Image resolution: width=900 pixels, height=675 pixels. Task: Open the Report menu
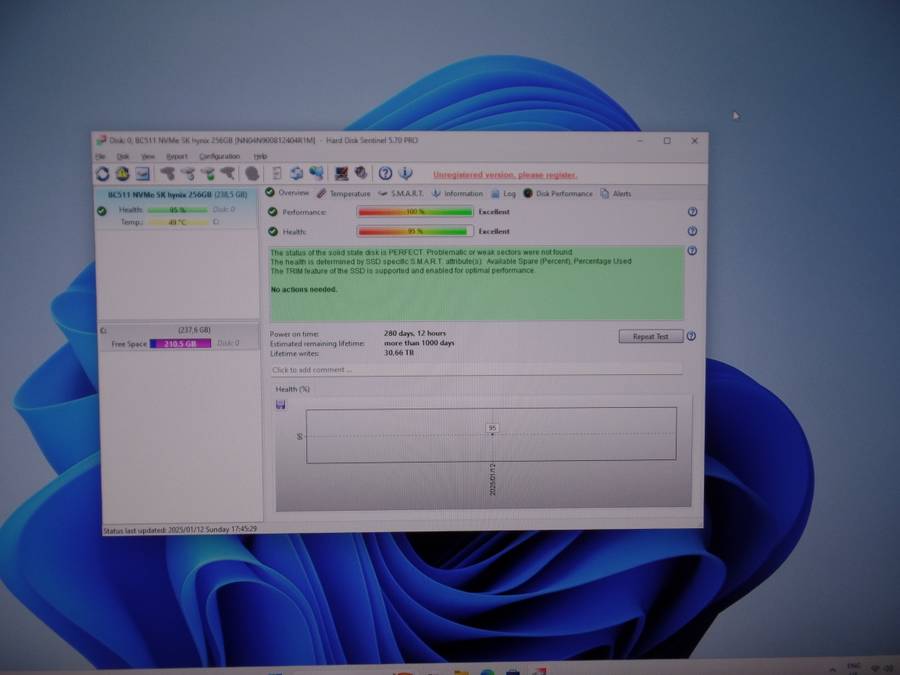176,157
